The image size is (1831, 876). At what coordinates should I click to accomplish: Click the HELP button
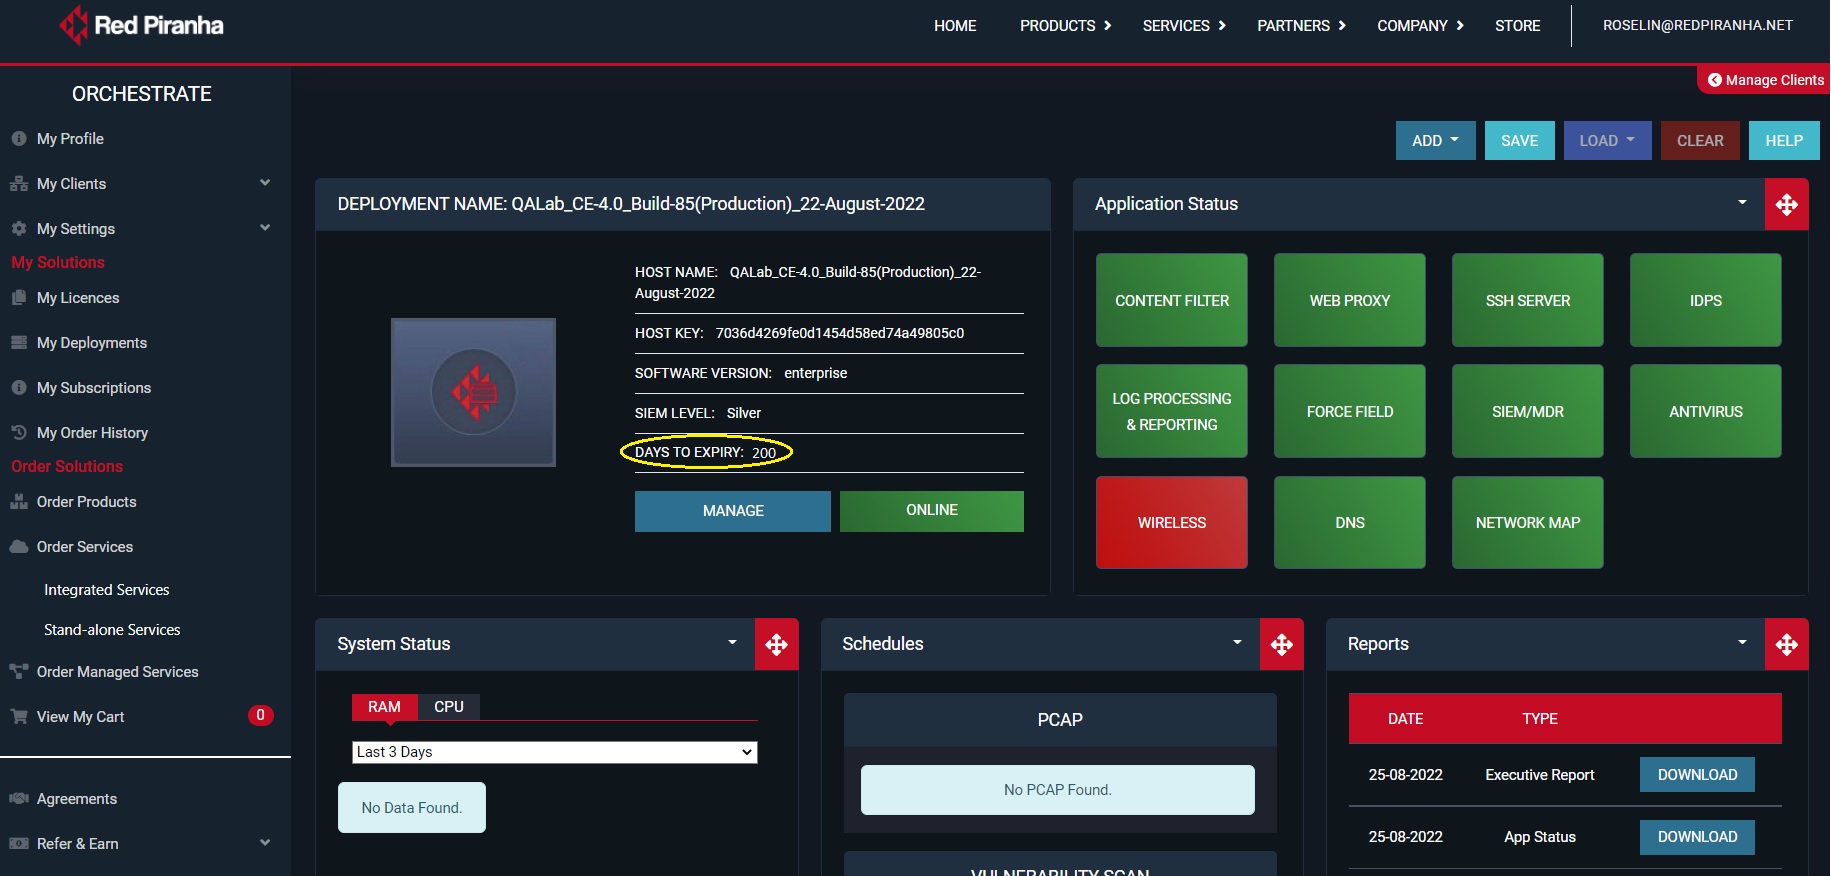(x=1784, y=141)
